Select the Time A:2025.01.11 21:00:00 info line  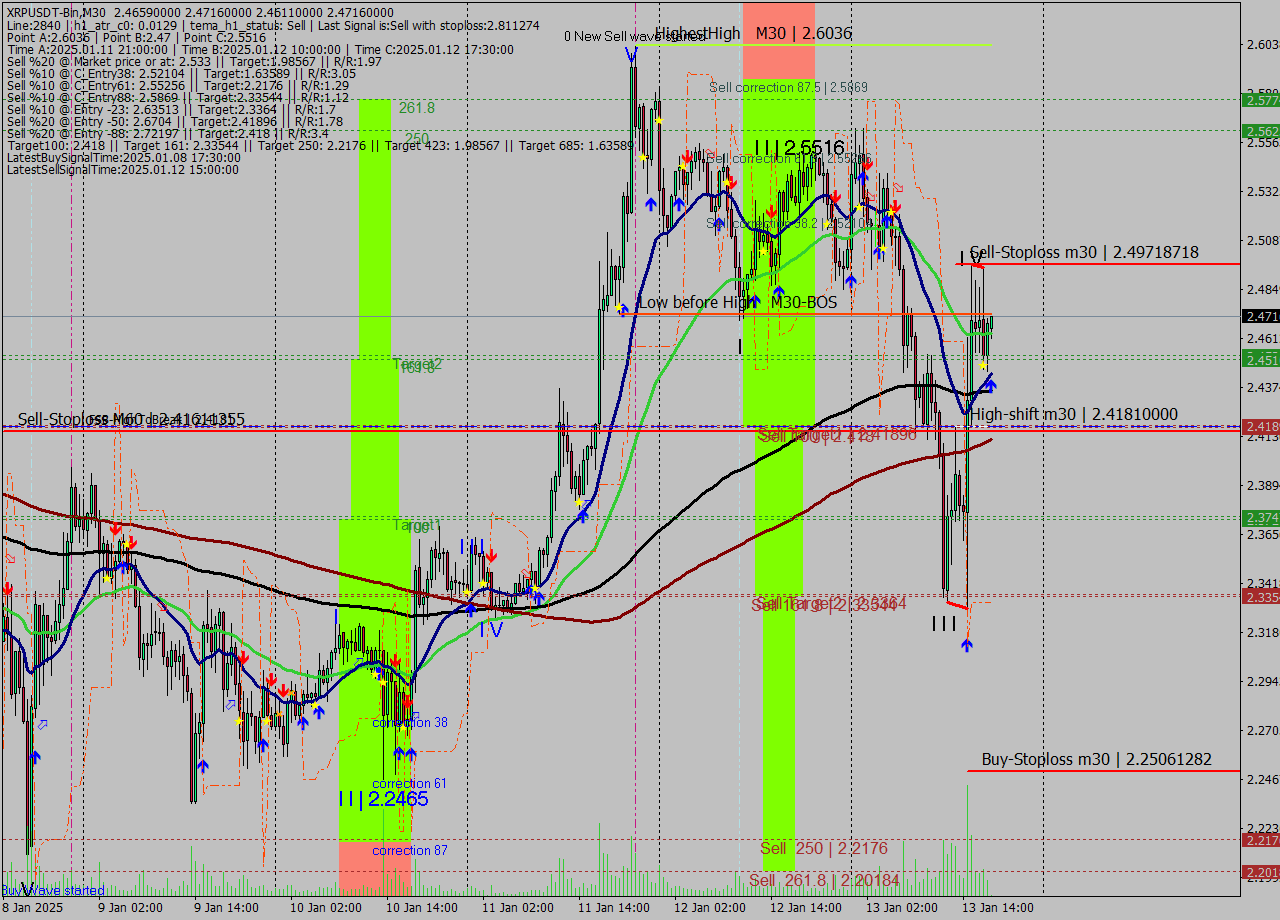(260, 49)
